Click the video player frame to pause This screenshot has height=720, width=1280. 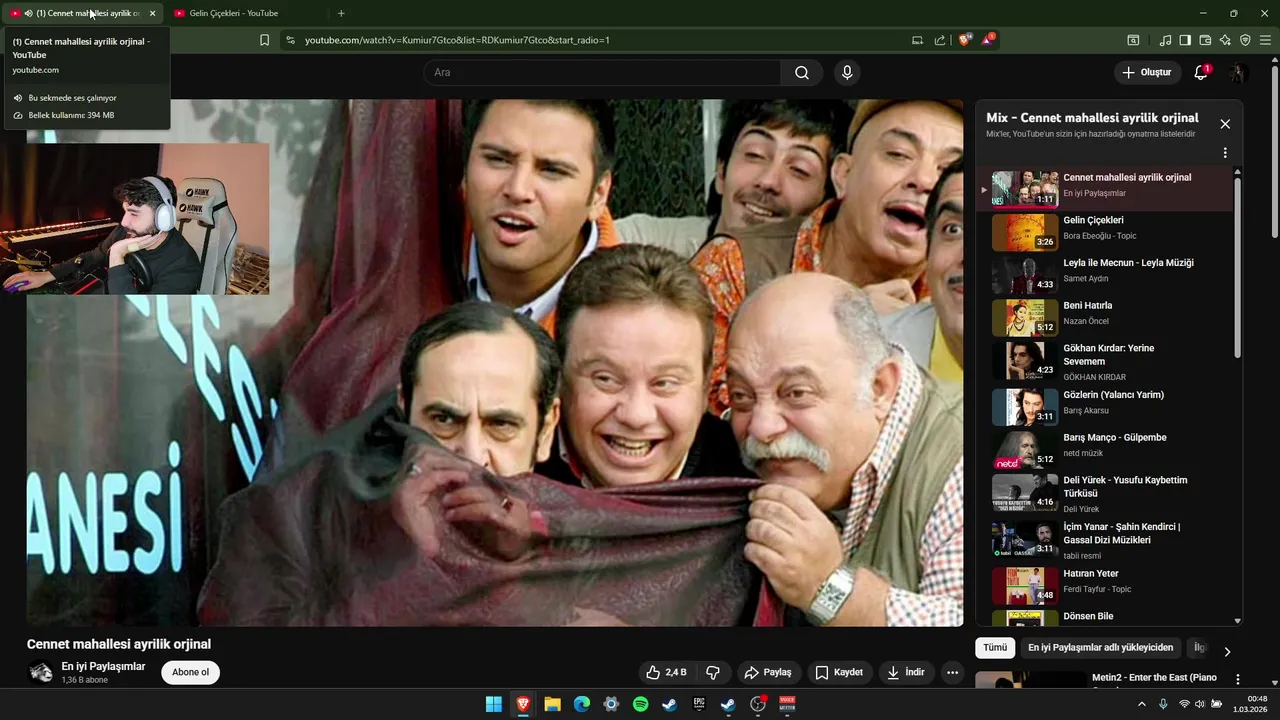click(495, 363)
